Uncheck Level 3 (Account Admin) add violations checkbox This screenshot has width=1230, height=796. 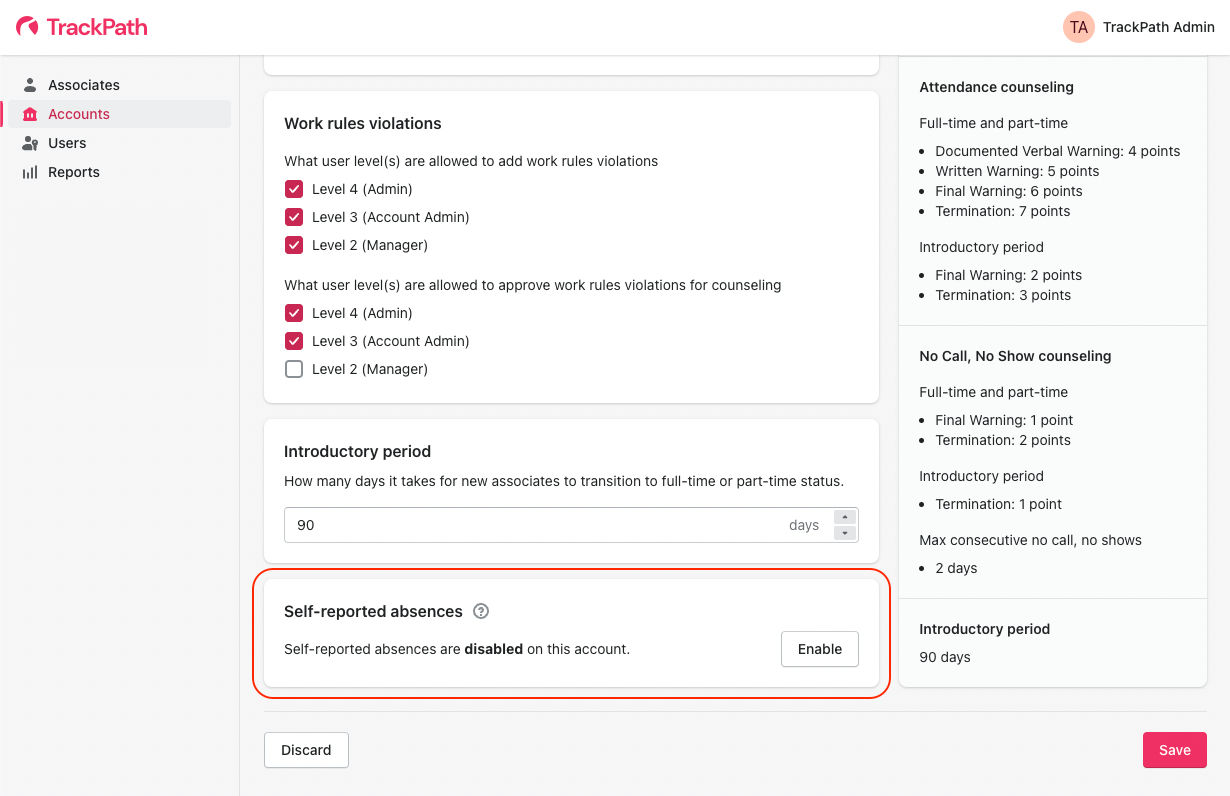click(x=294, y=216)
